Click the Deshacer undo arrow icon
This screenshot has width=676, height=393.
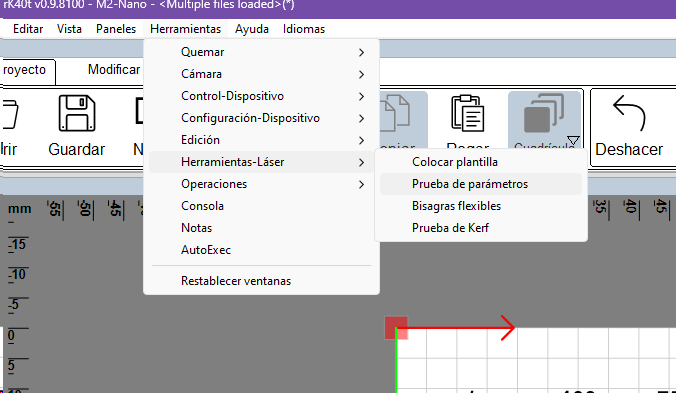(x=629, y=113)
